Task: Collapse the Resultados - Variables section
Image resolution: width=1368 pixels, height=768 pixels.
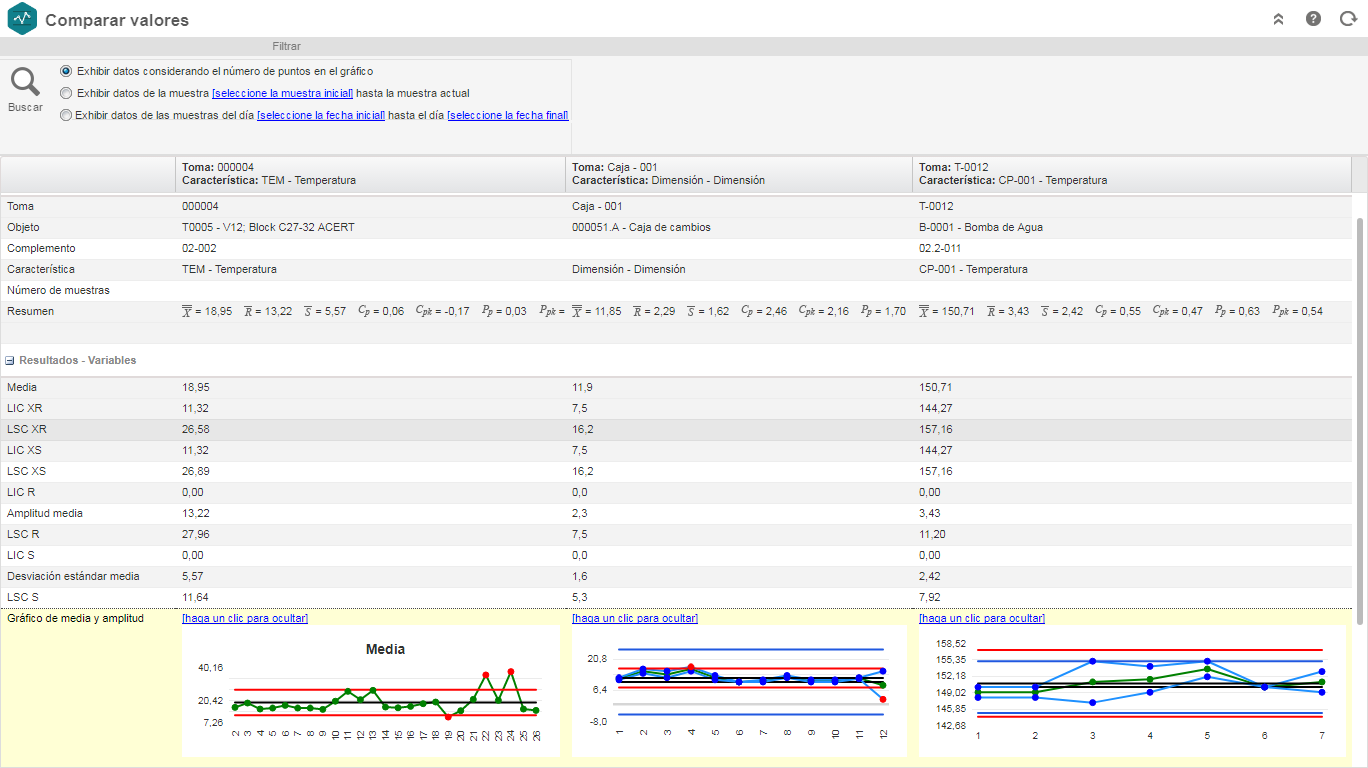Action: coord(10,360)
